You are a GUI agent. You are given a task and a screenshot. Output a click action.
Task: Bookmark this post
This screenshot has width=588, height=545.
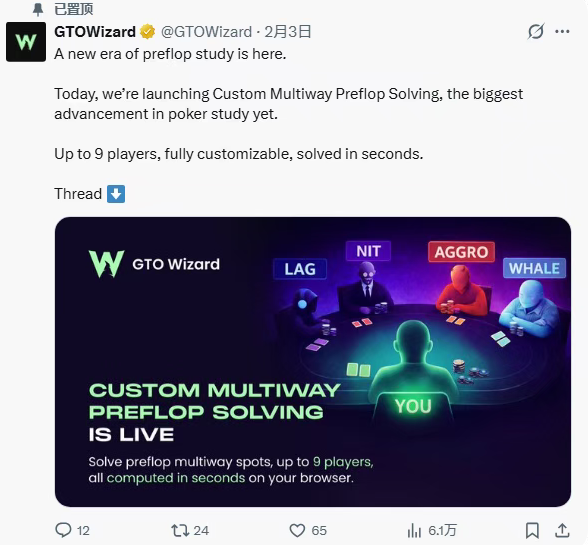(532, 530)
